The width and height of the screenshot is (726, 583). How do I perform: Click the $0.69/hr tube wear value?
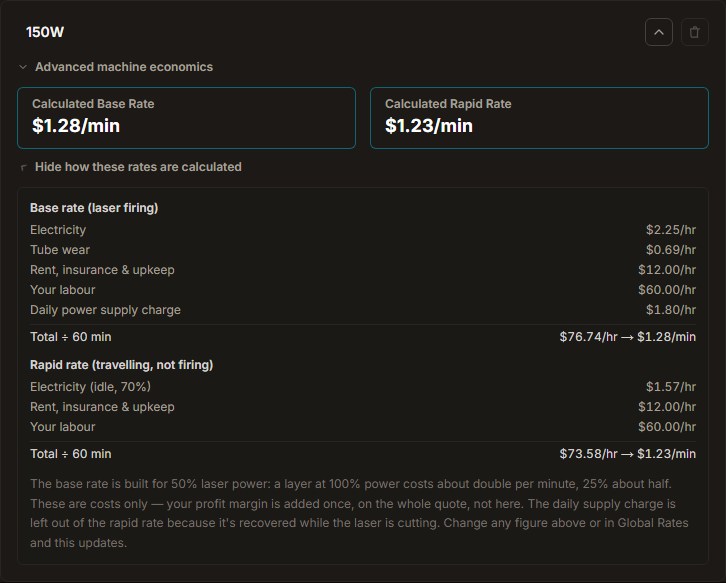coord(671,250)
